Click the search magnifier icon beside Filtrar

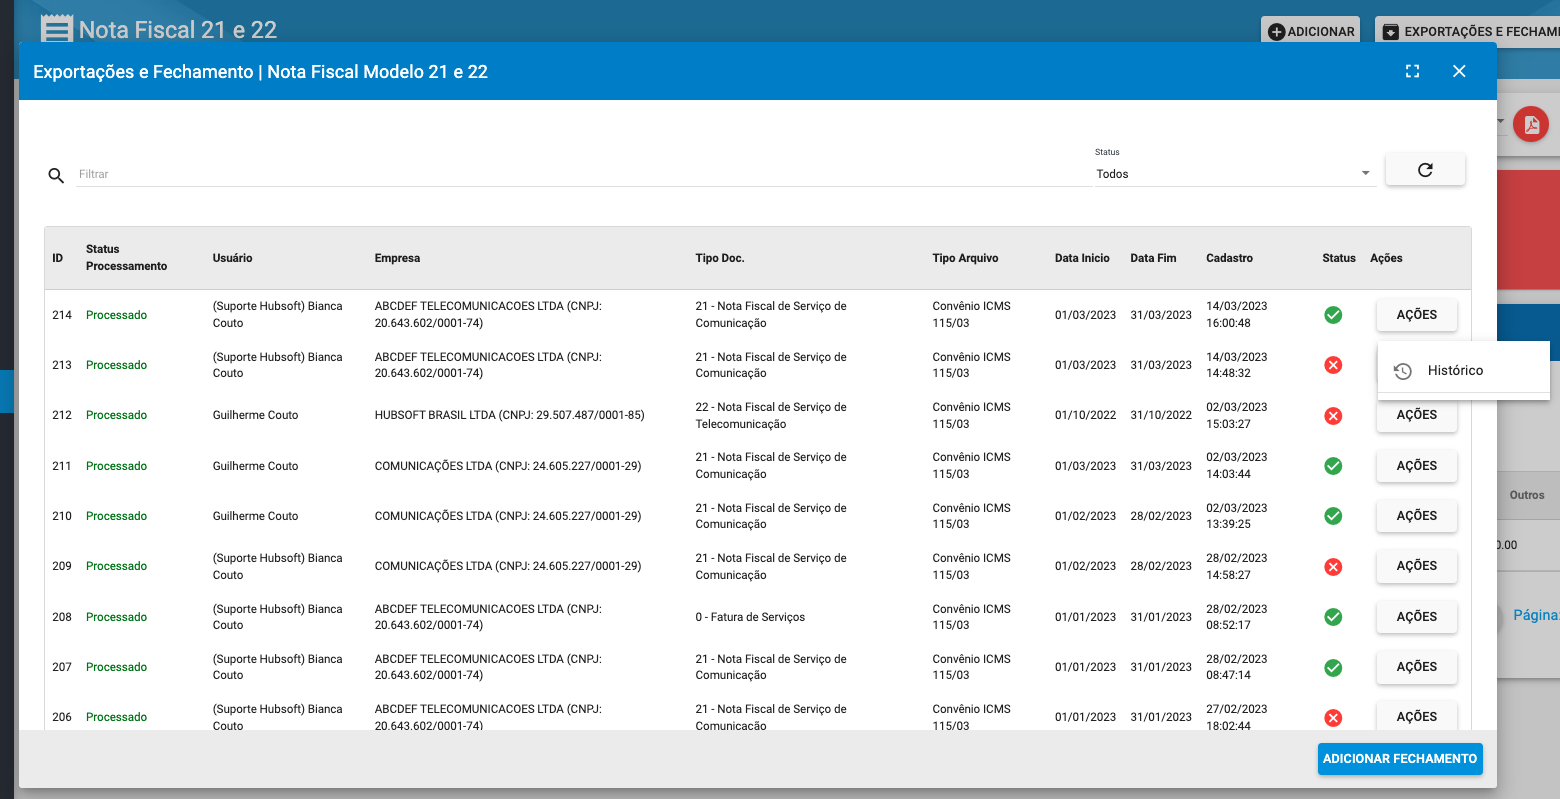(x=56, y=175)
